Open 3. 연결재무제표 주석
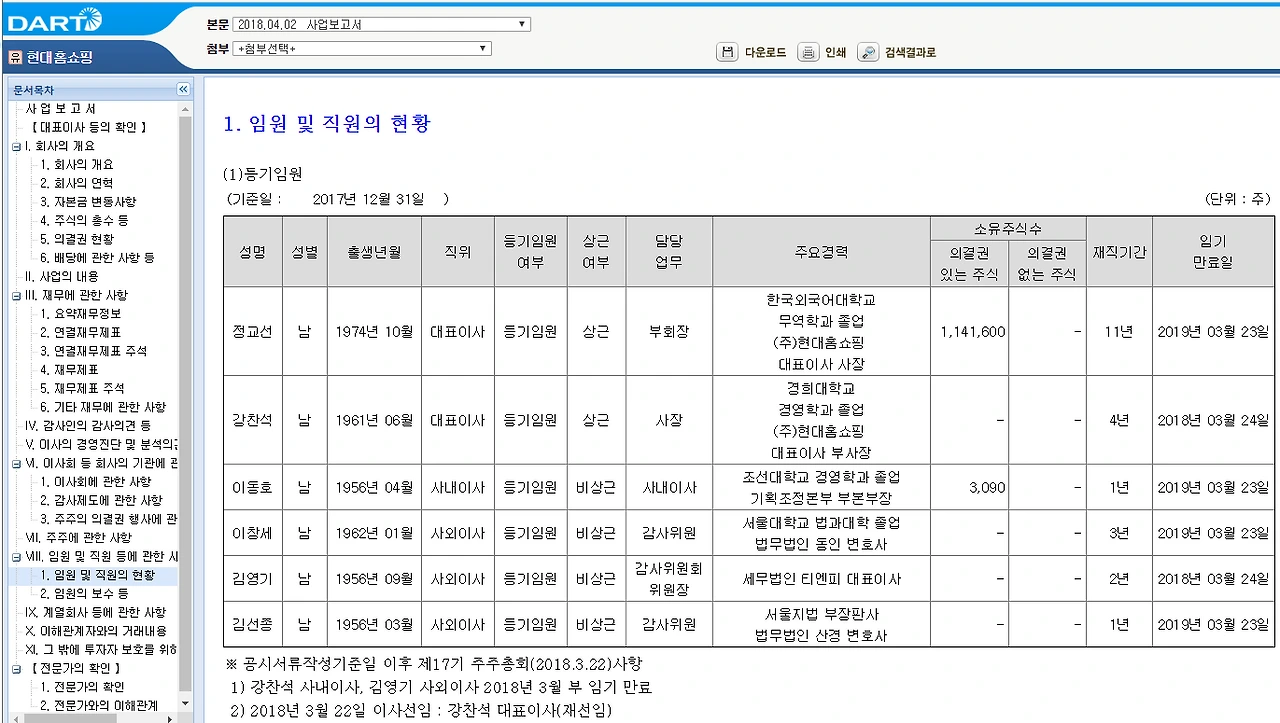This screenshot has height=723, width=1280. (93, 351)
